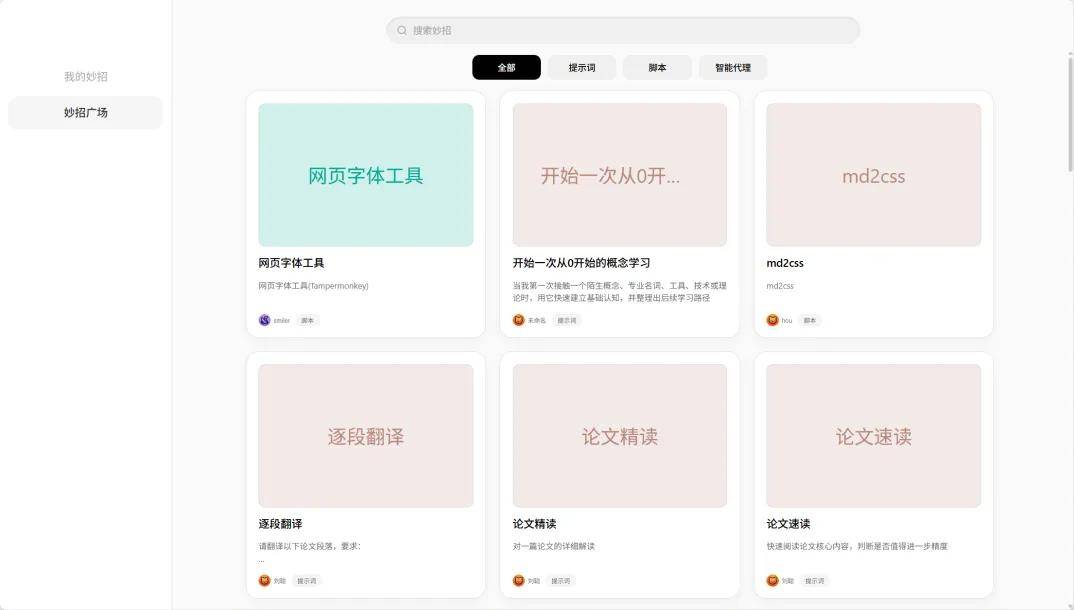This screenshot has height=610, width=1074.
Task: Click the 论文精读 thumbnail image
Action: 619,435
